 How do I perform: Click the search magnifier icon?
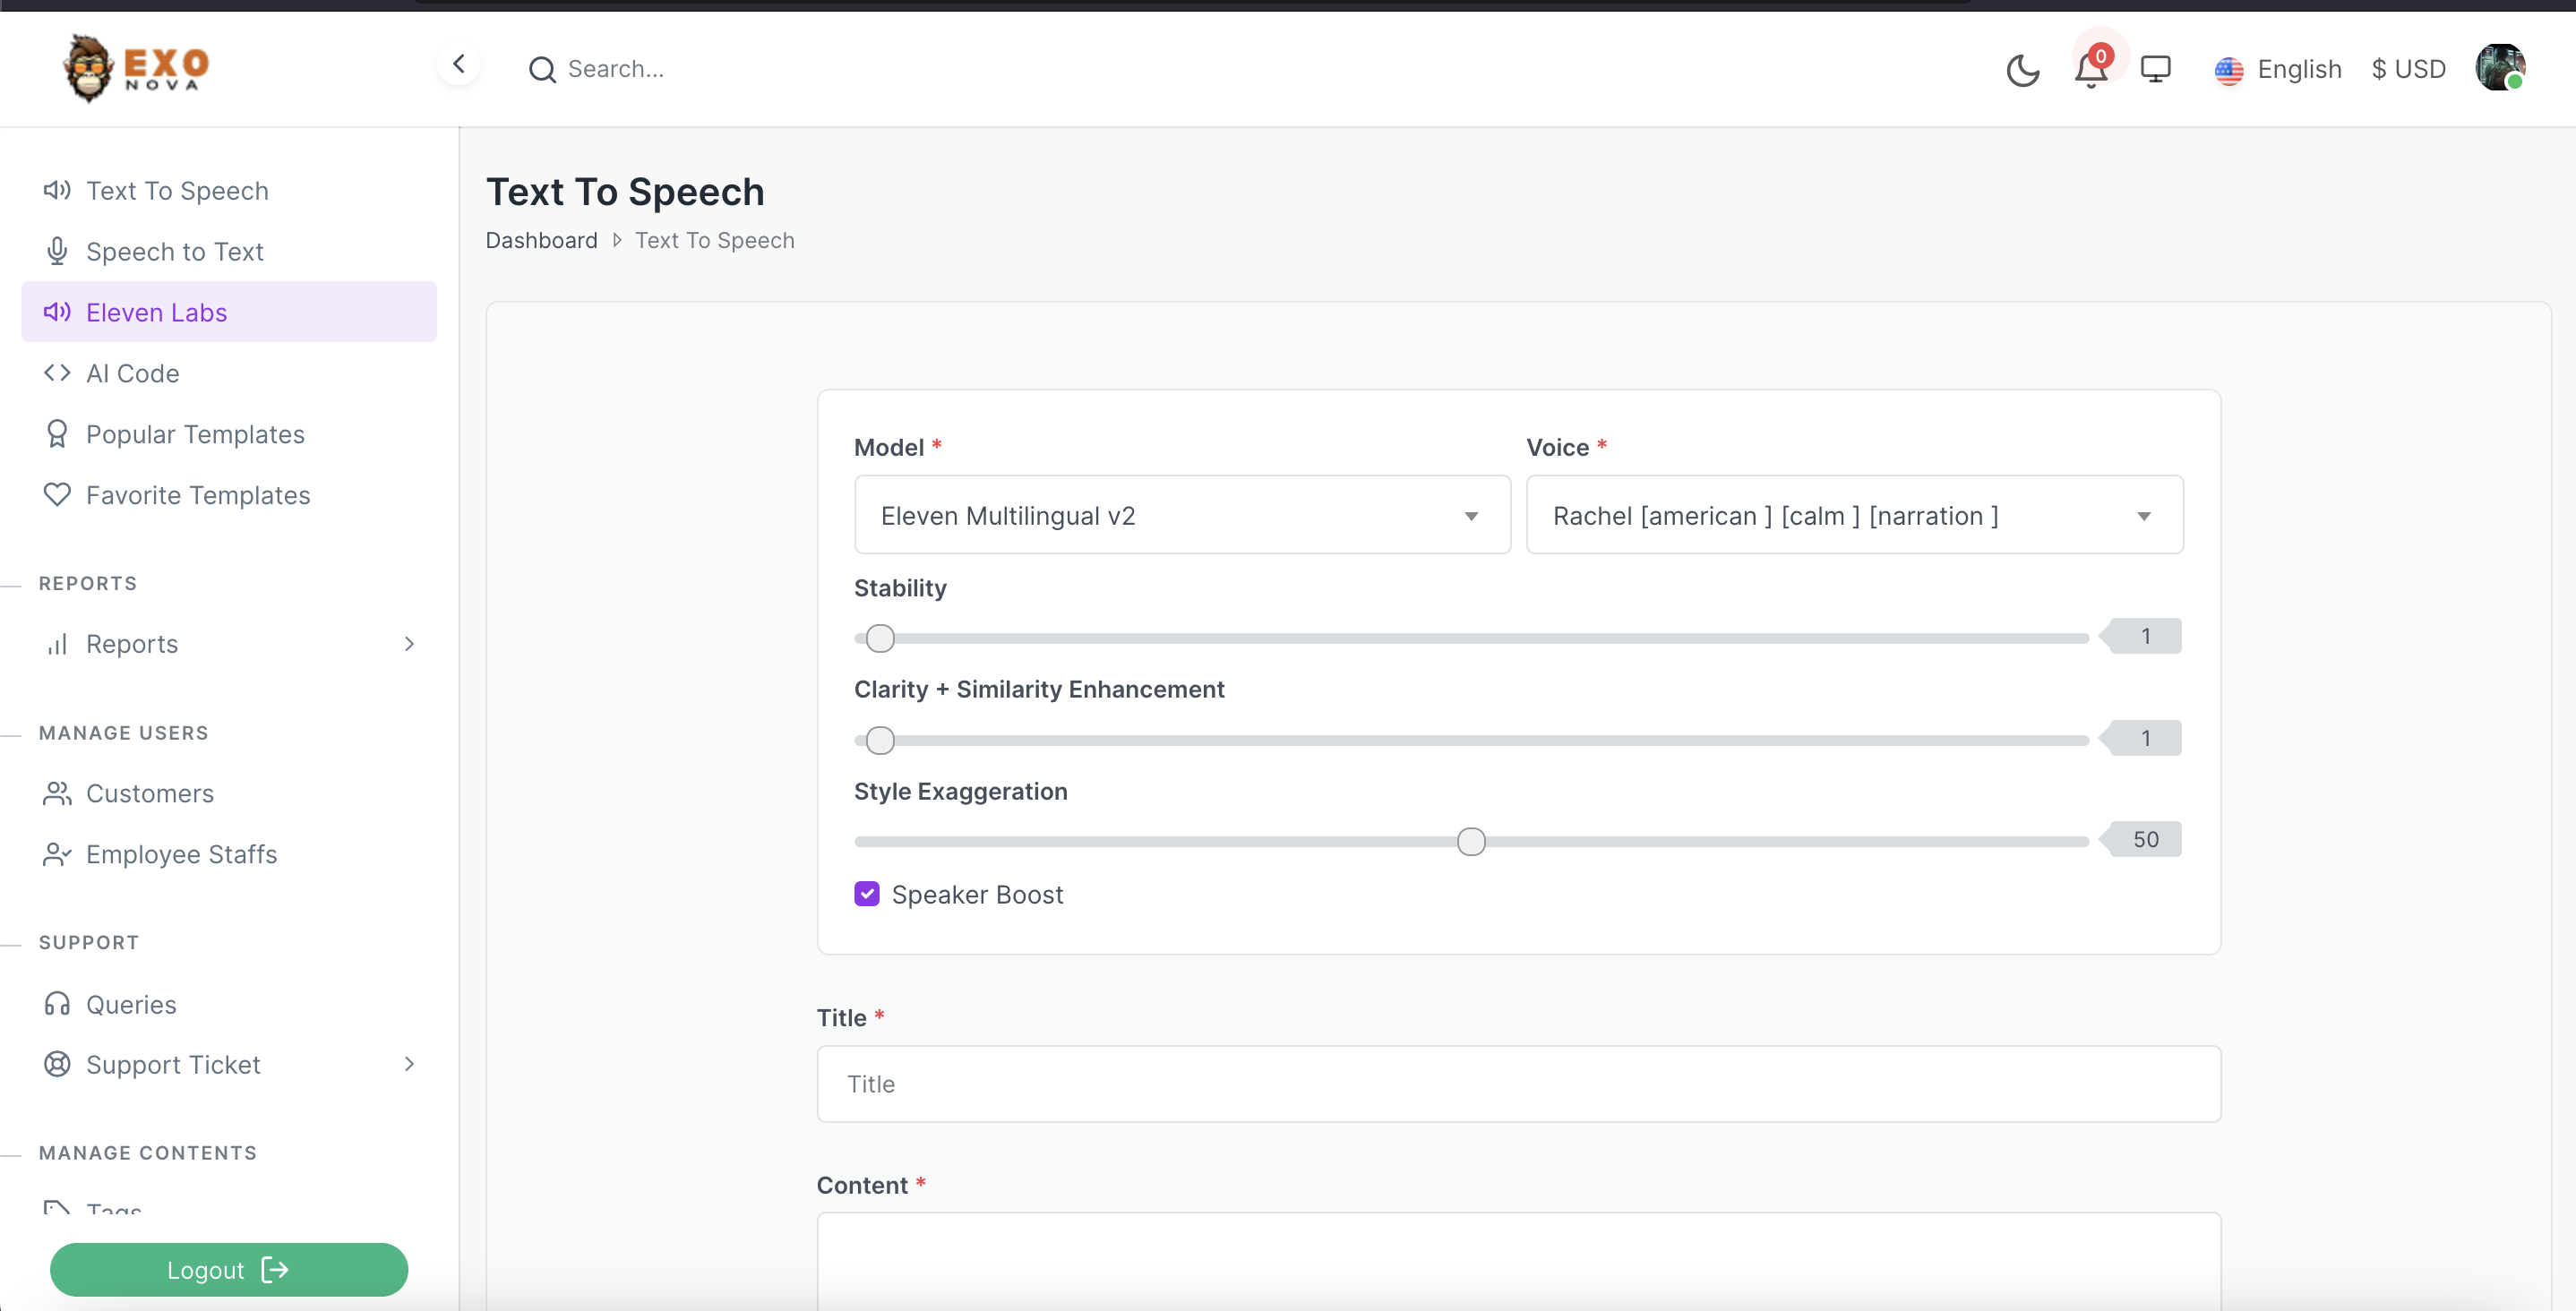tap(542, 69)
